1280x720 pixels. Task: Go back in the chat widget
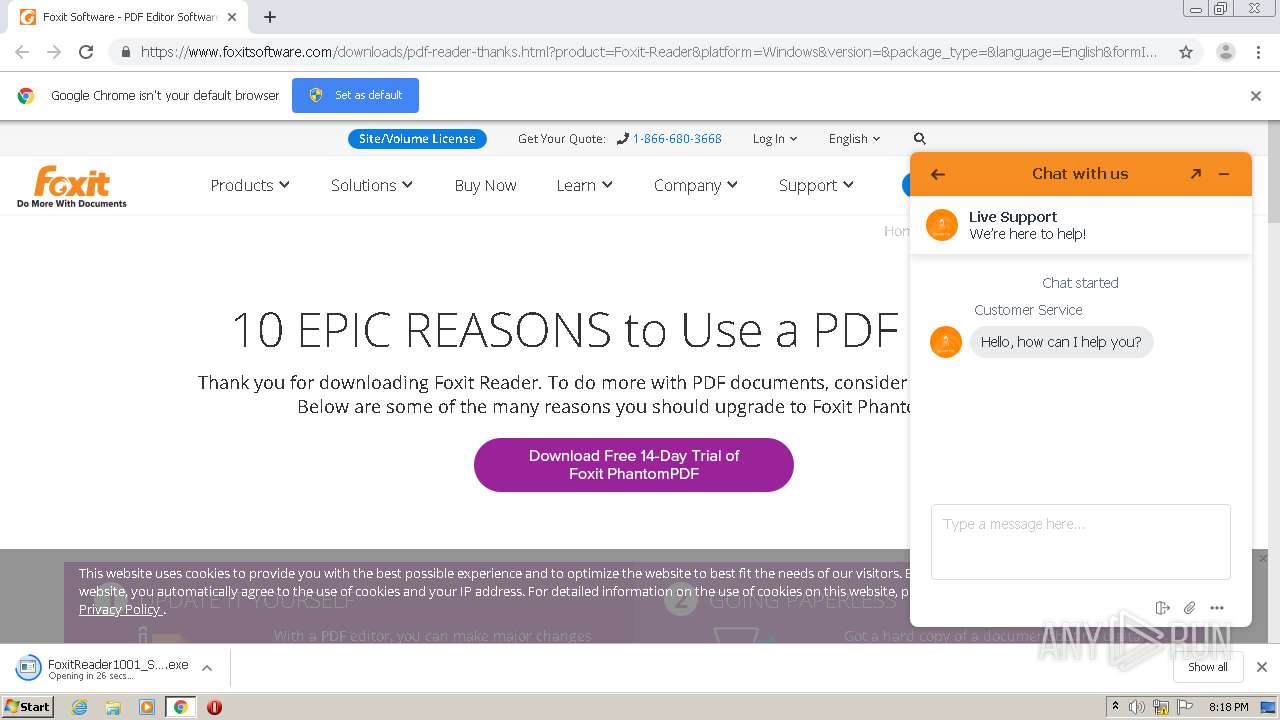pyautogui.click(x=937, y=174)
